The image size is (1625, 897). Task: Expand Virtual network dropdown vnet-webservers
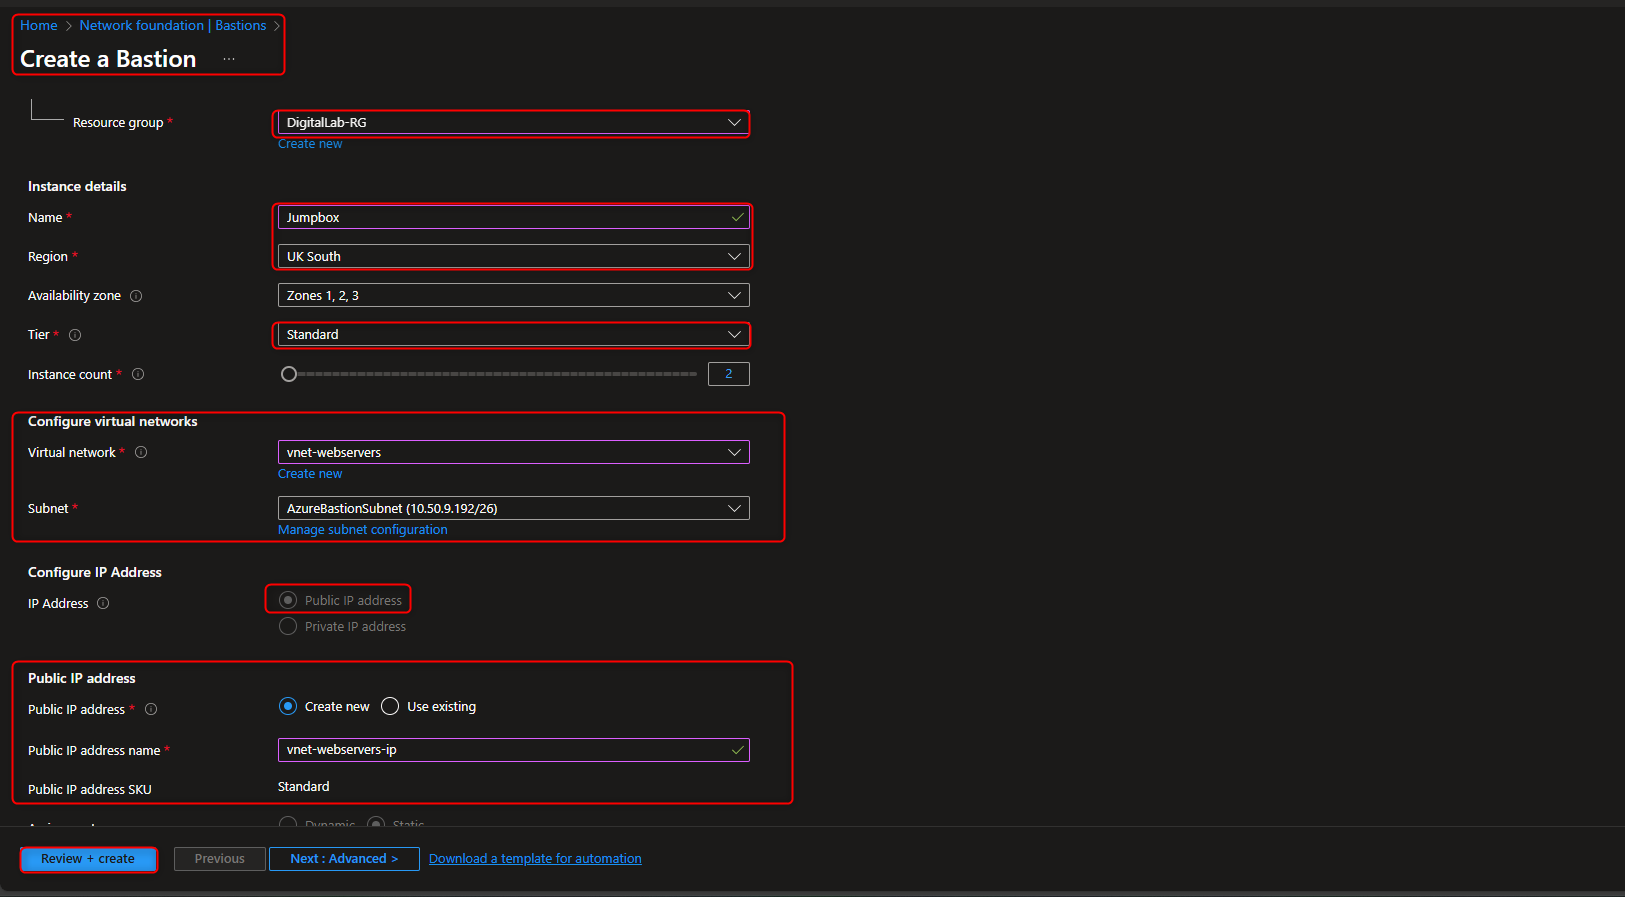tap(513, 452)
